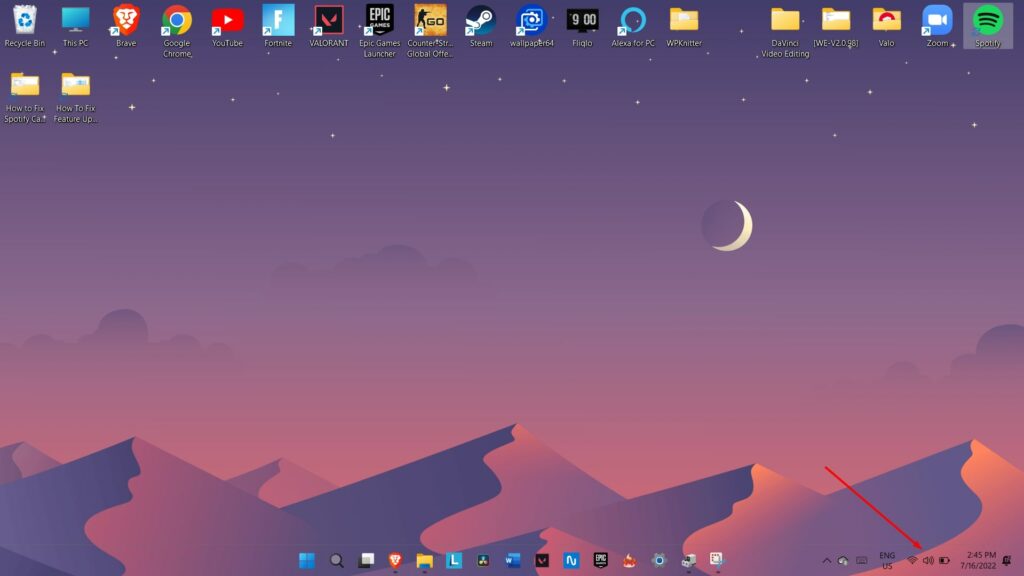Select the Steam desktop icon
The width and height of the screenshot is (1024, 576).
pyautogui.click(x=481, y=21)
